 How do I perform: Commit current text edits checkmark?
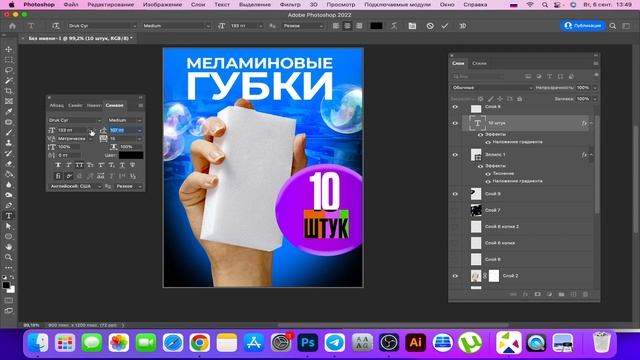[445, 26]
